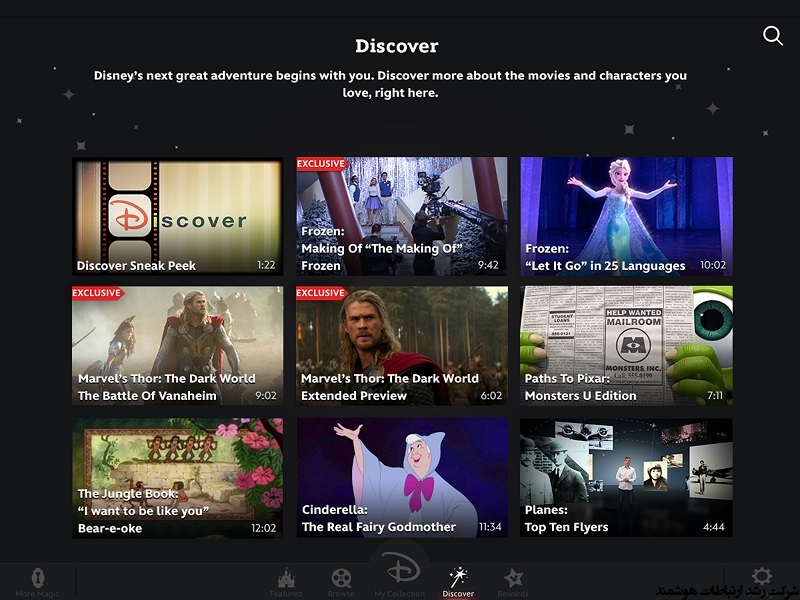The height and width of the screenshot is (600, 800).
Task: Click the 6:02 duration on Extended Preview
Action: click(x=491, y=395)
